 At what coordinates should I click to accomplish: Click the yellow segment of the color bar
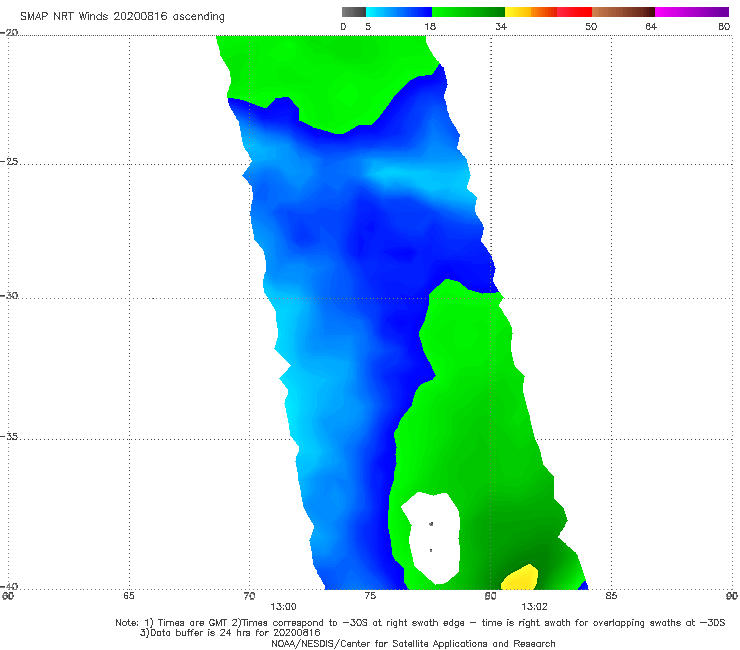point(518,12)
